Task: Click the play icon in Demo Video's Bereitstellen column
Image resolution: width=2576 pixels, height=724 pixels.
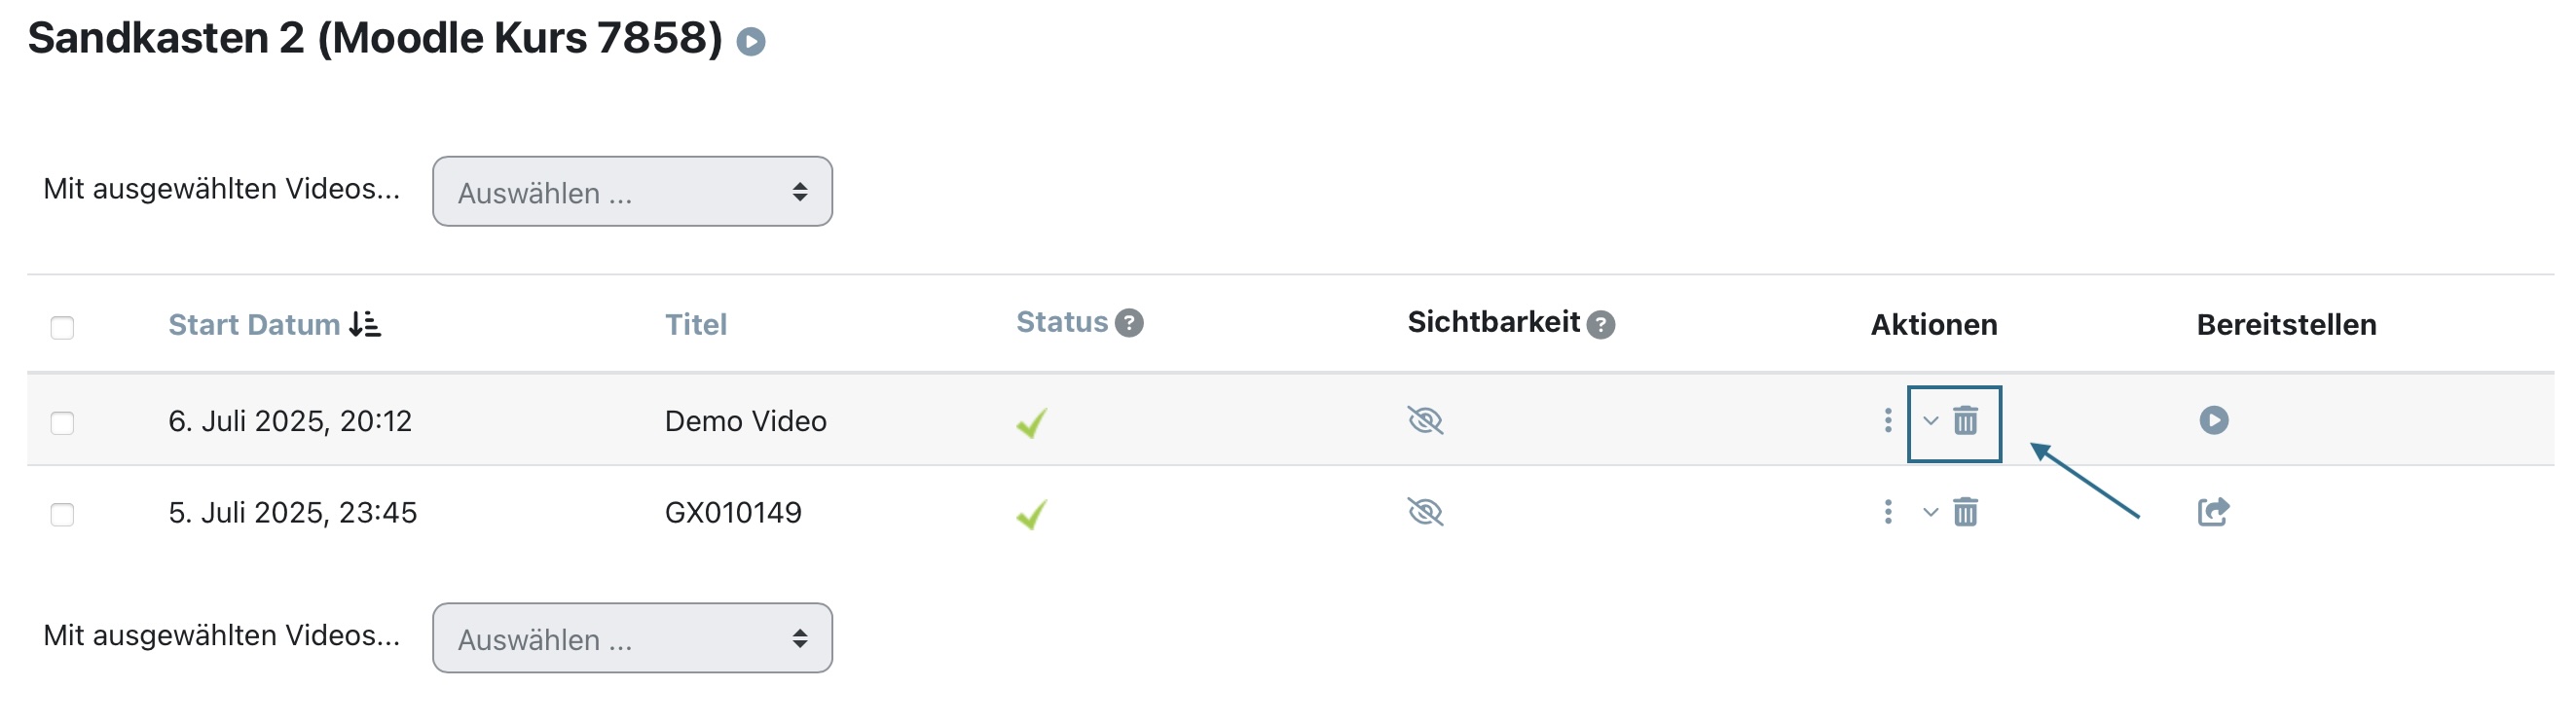Action: (2214, 420)
